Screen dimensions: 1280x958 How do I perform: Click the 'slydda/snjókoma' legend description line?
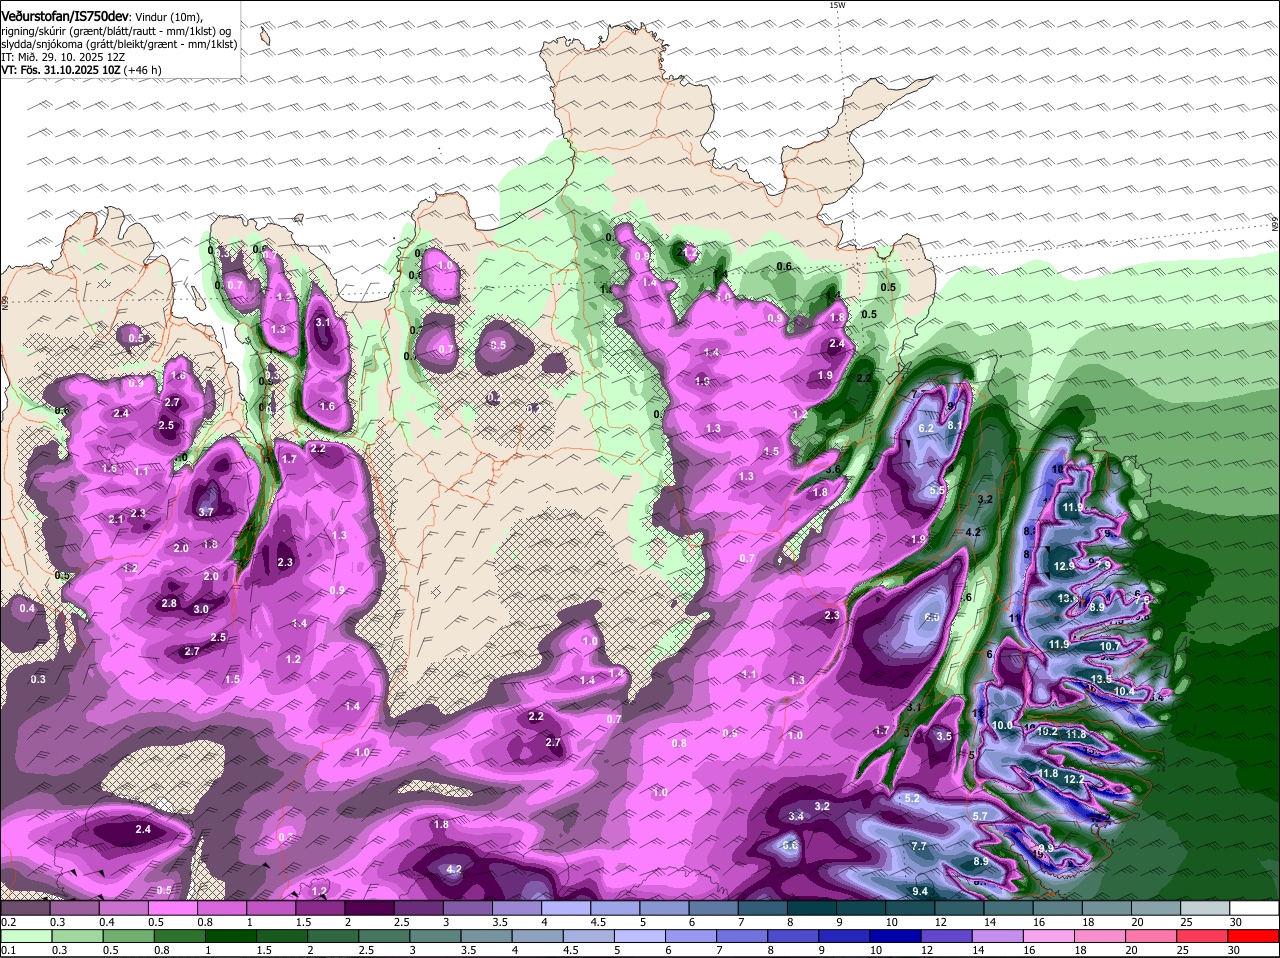tap(119, 44)
